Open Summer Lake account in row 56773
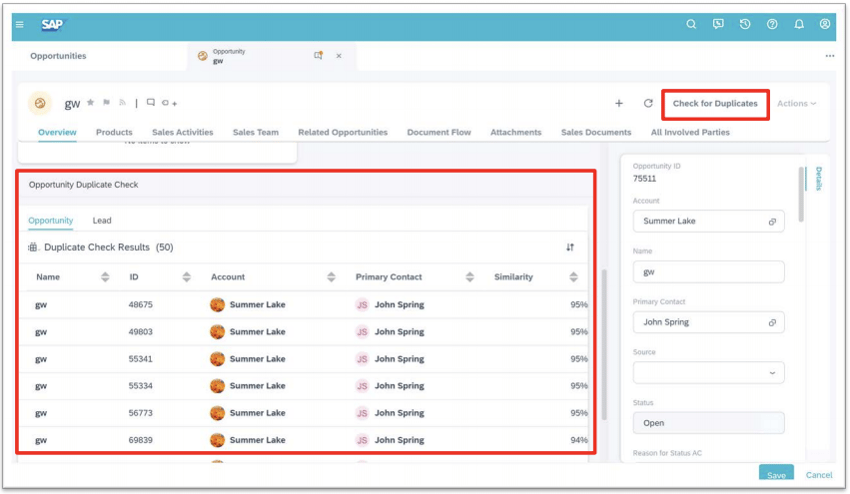 [x=257, y=413]
